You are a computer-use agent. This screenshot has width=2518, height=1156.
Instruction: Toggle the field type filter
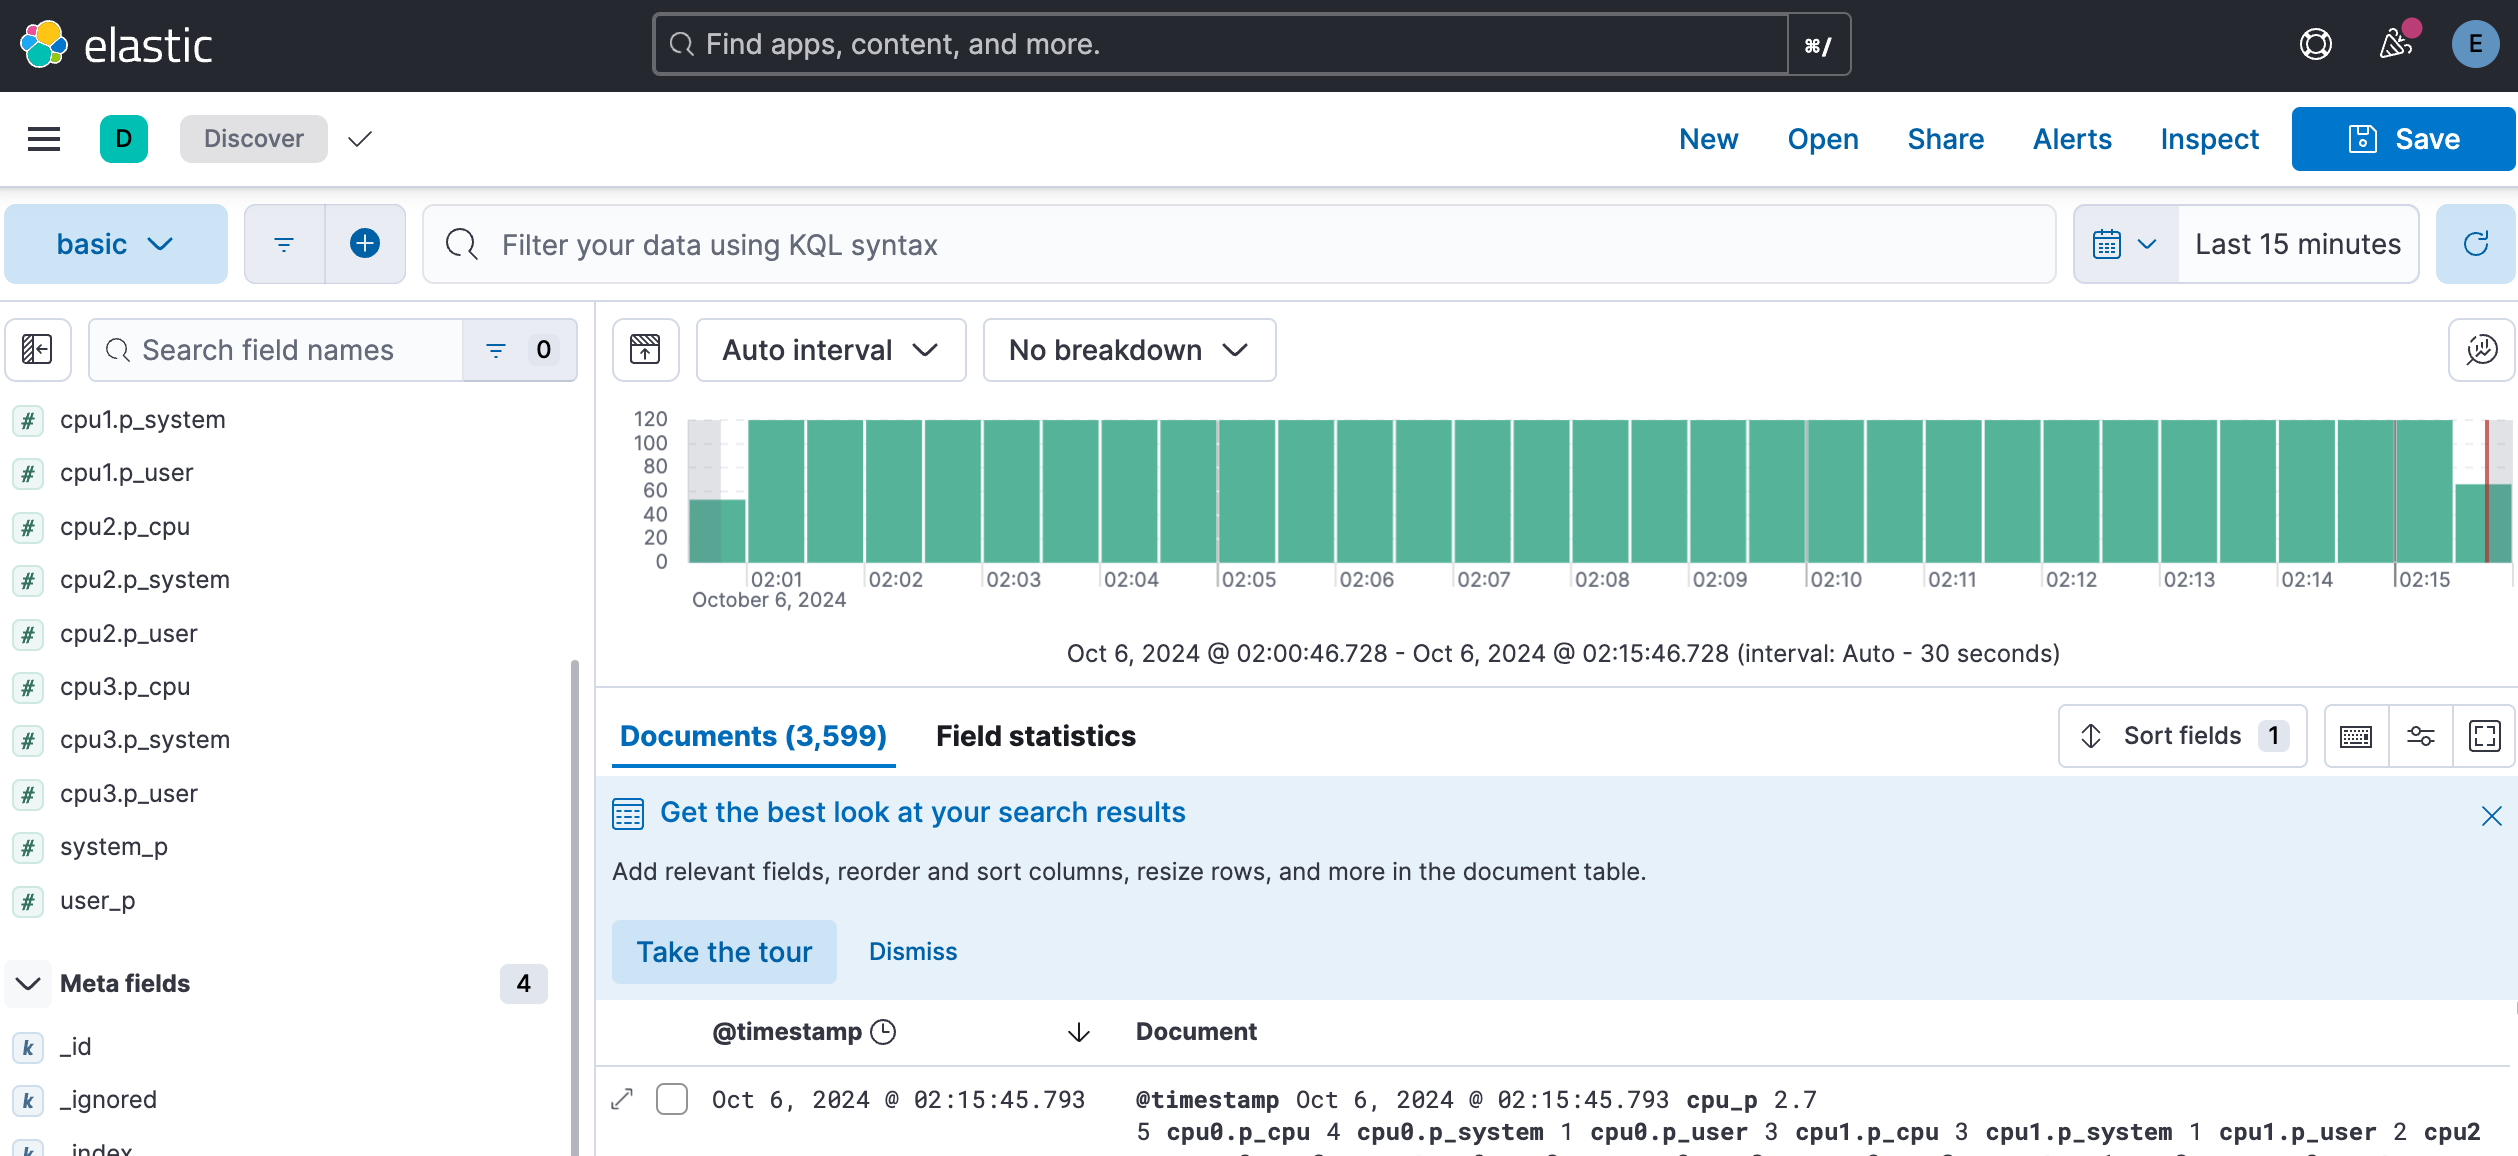(x=518, y=349)
